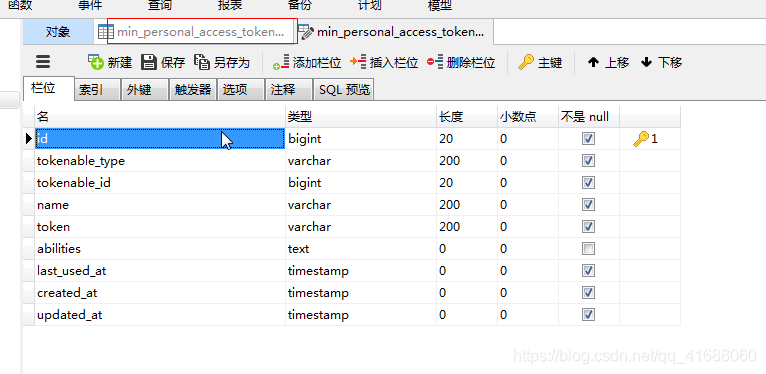Click the Save As (另存为) button
Screen dimensions: 766x374
222,62
